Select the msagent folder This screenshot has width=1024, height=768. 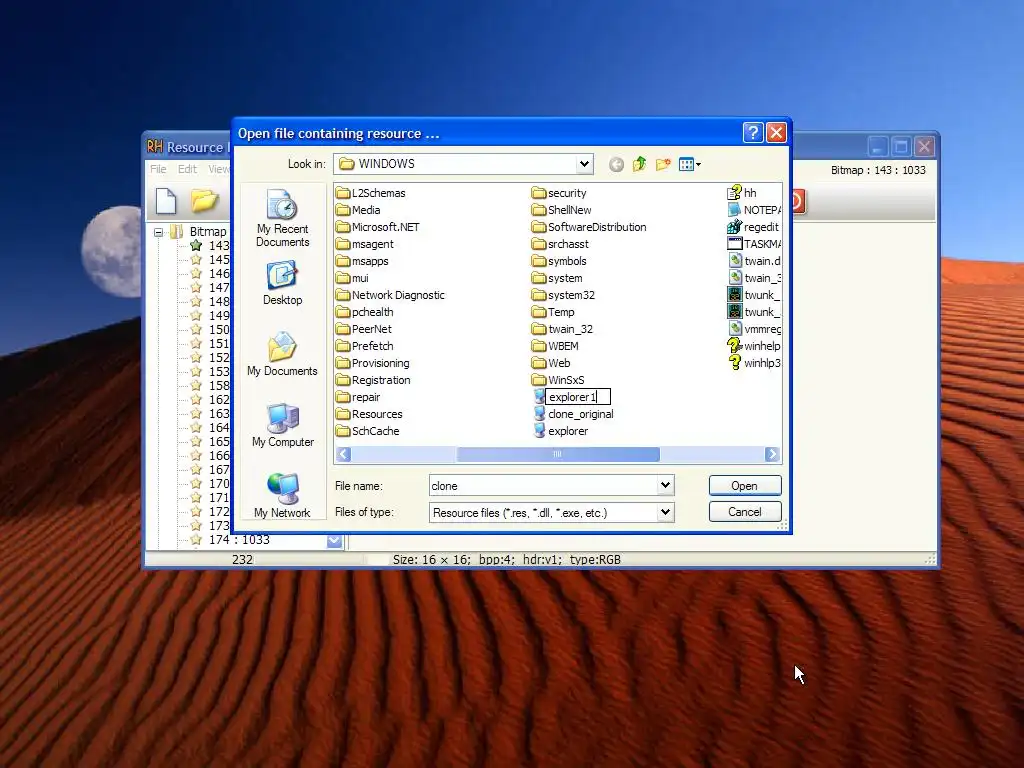click(365, 244)
